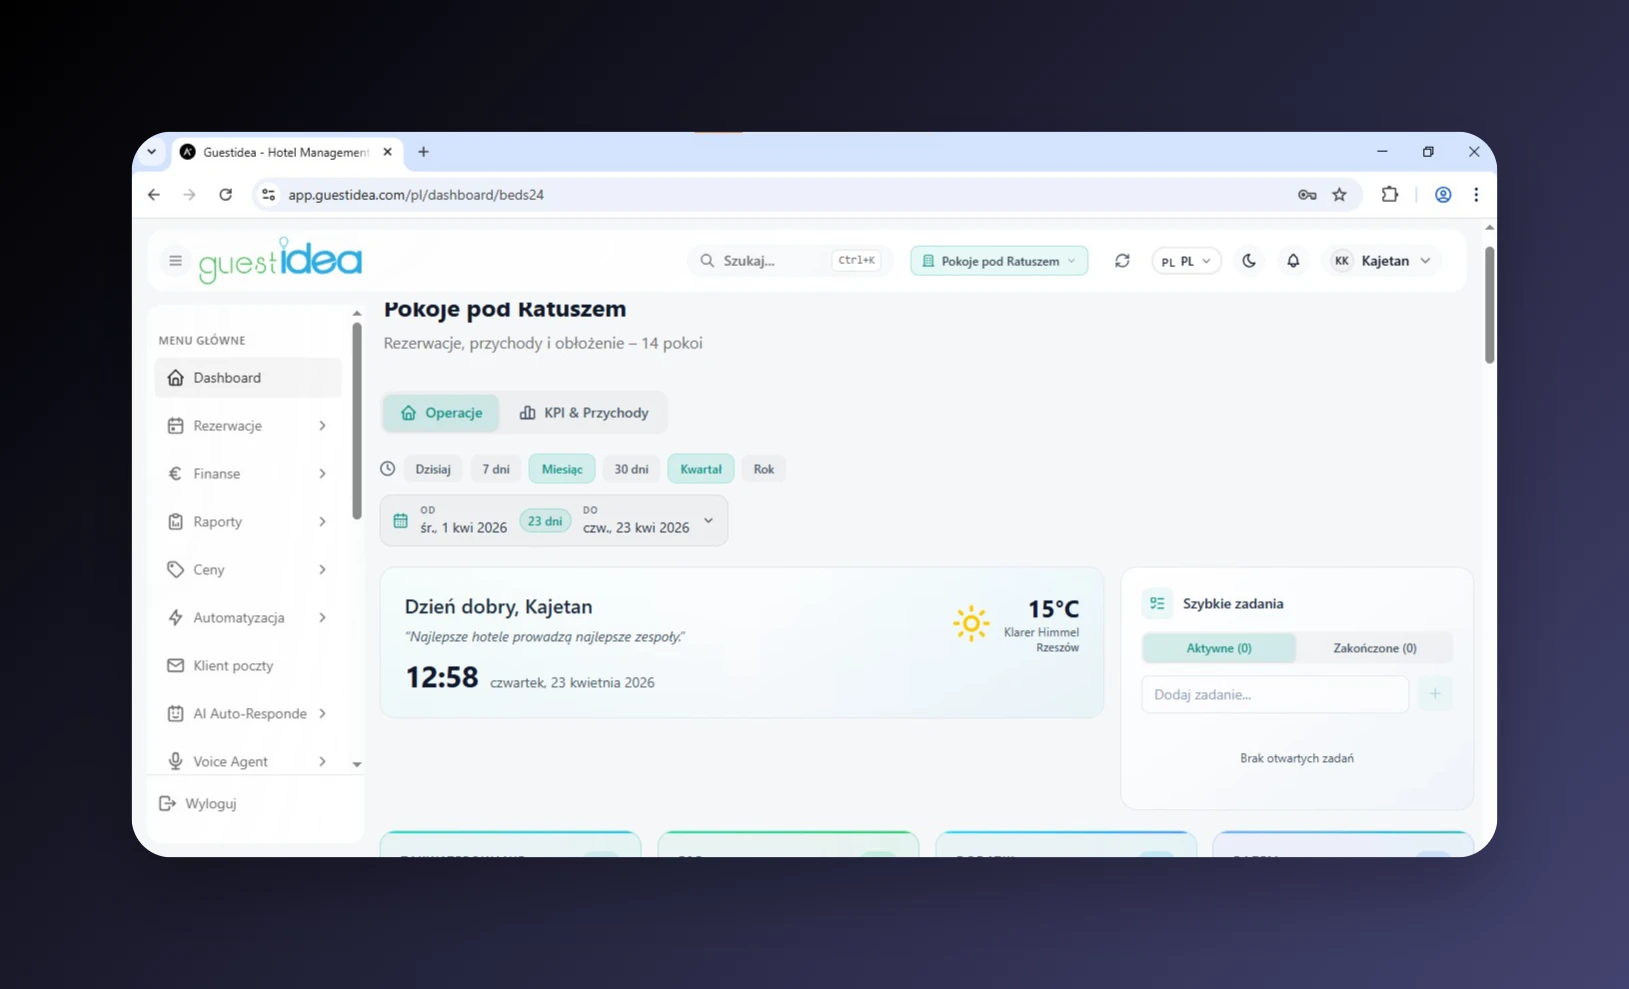1629x989 pixels.
Task: Click the Szukaj search field
Action: point(789,261)
